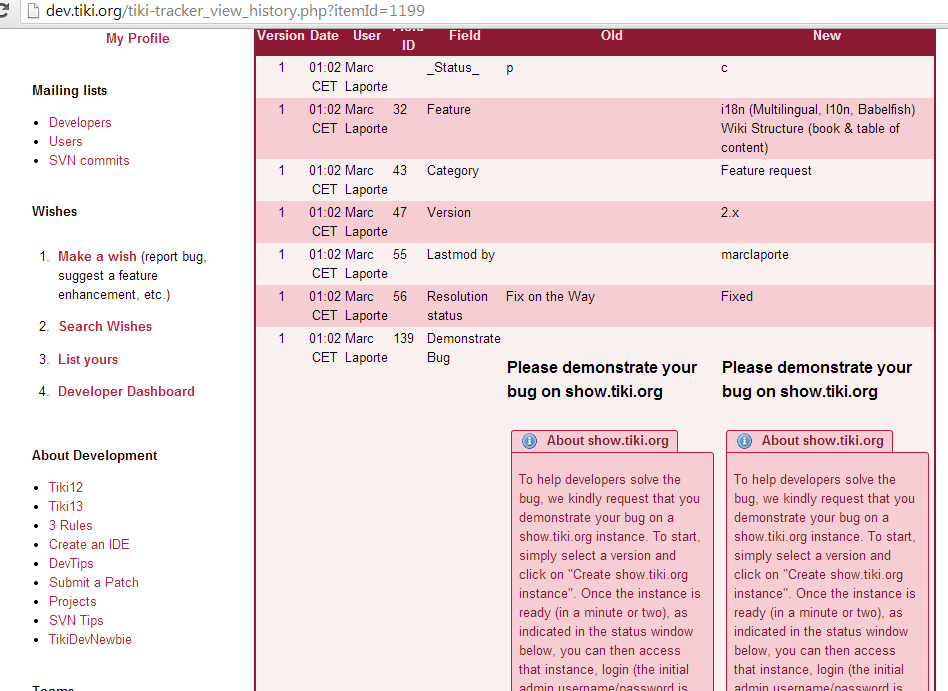Open the List yours link

click(x=88, y=359)
